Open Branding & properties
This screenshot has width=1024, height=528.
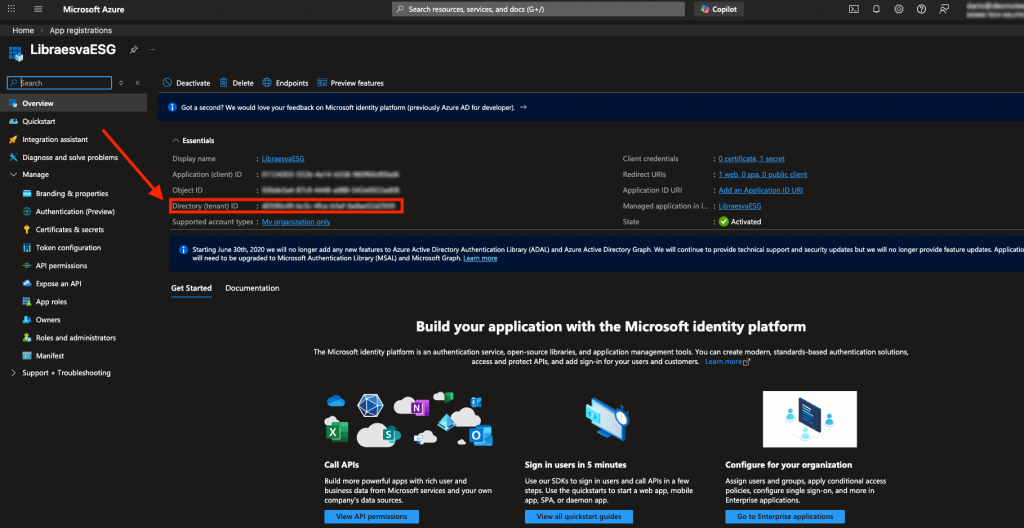tap(73, 193)
